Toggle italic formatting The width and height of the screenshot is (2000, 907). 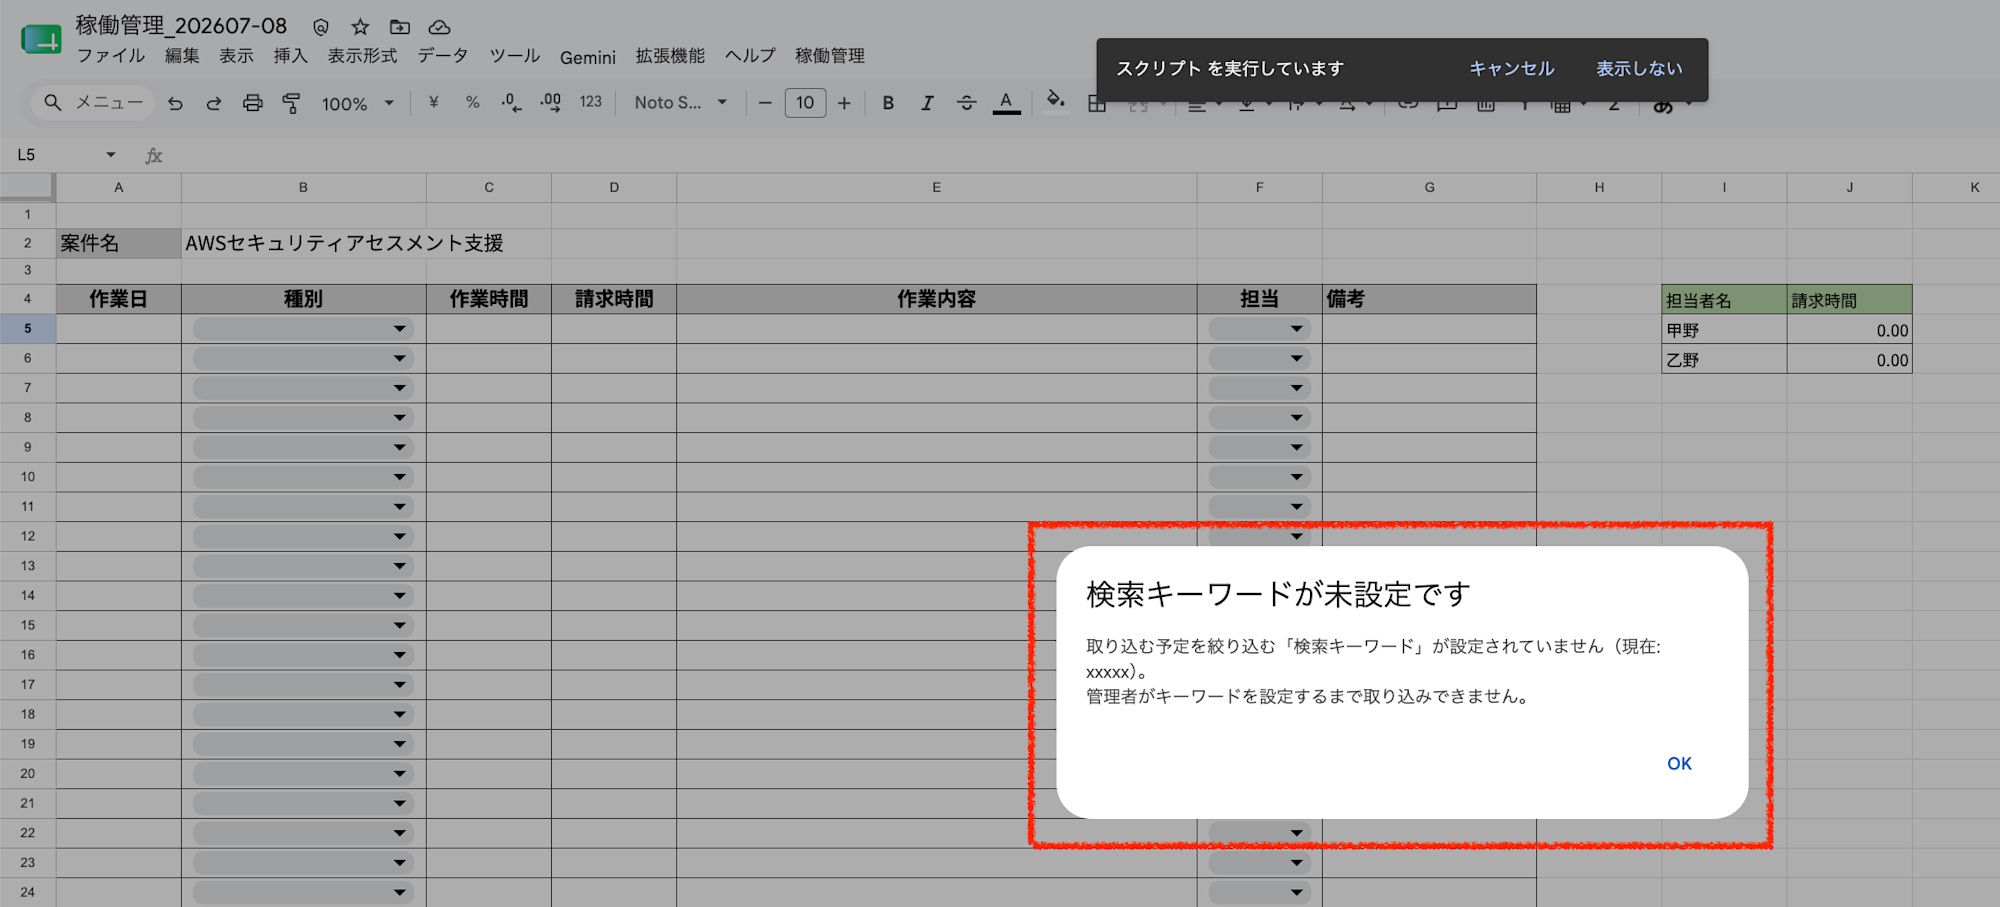[x=927, y=103]
